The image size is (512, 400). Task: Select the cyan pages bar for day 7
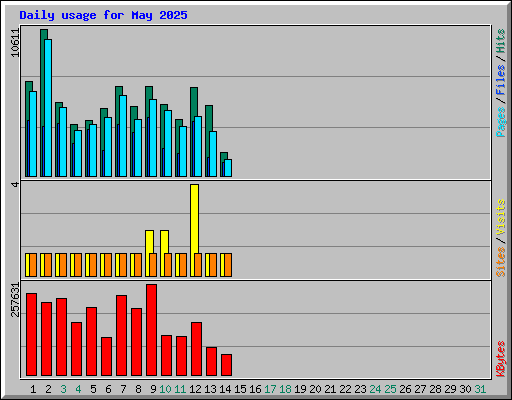123,136
